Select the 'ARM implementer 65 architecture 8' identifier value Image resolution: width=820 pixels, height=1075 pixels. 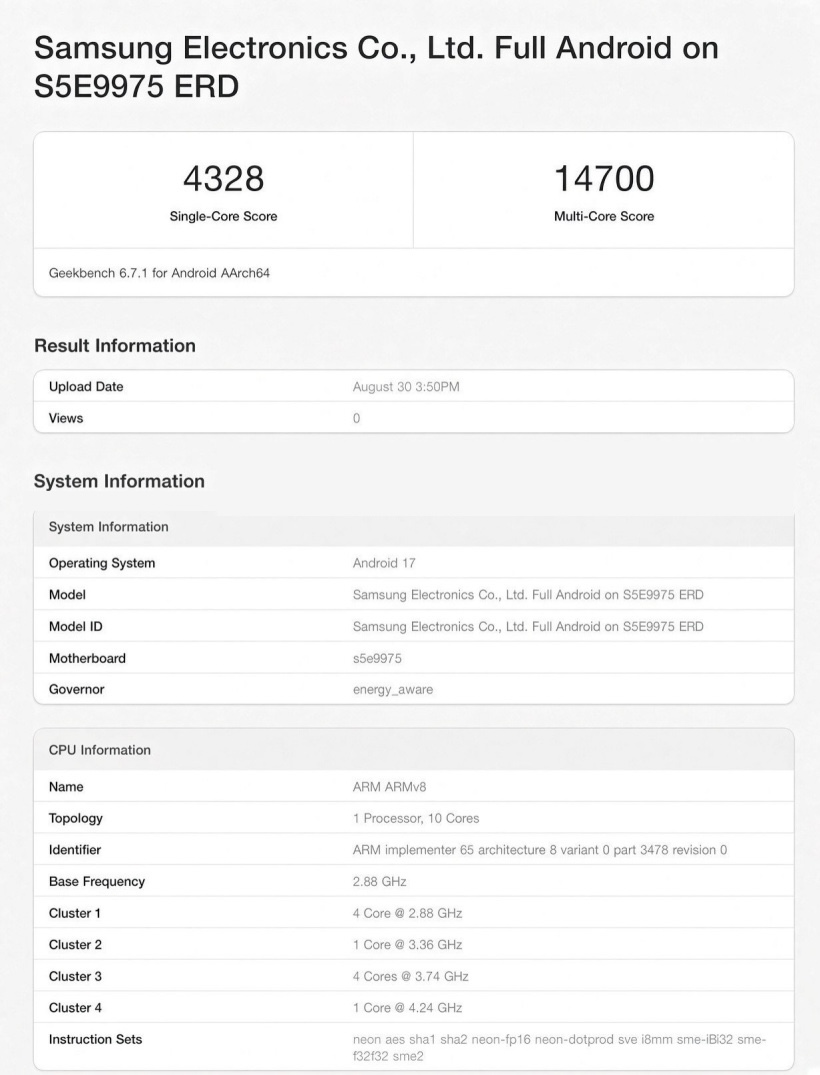[540, 850]
